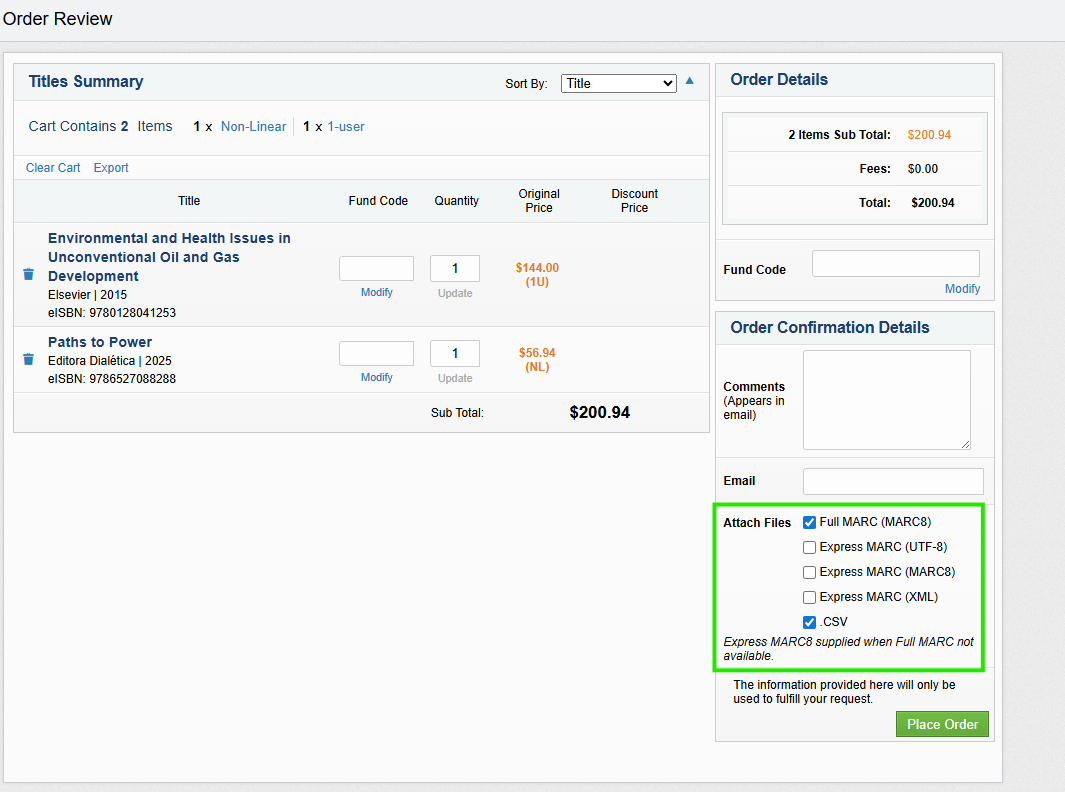Click the Discount Price column header
This screenshot has width=1065, height=792.
[x=634, y=201]
